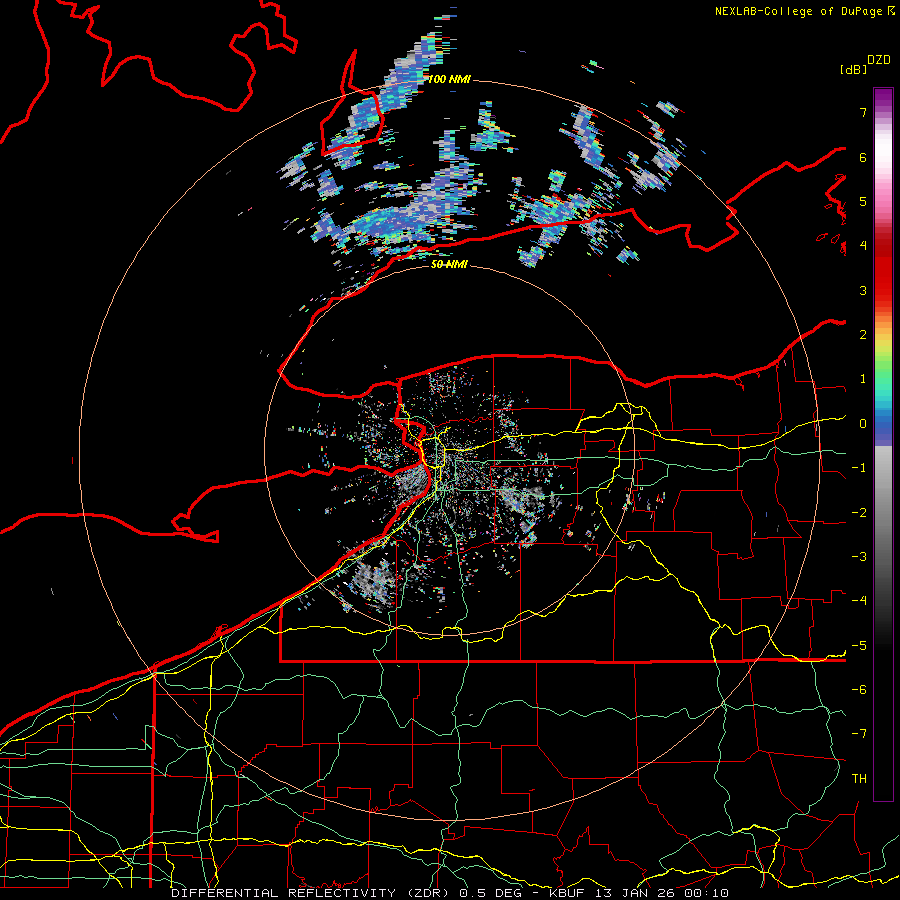Click the 00:10 timestamp
The image size is (900, 900).
(x=706, y=893)
